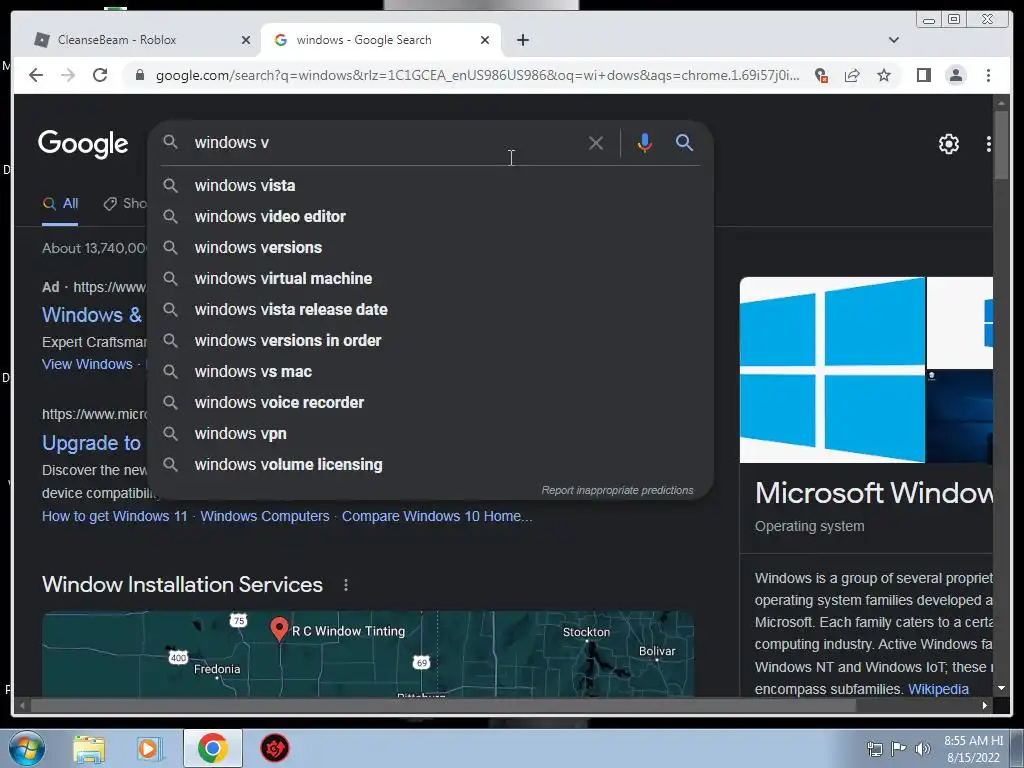
Task: Open the Chrome profile avatar
Action: (955, 75)
